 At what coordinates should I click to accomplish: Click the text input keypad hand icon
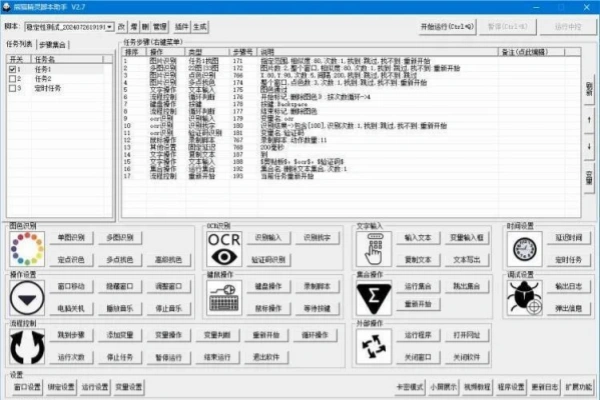[378, 247]
